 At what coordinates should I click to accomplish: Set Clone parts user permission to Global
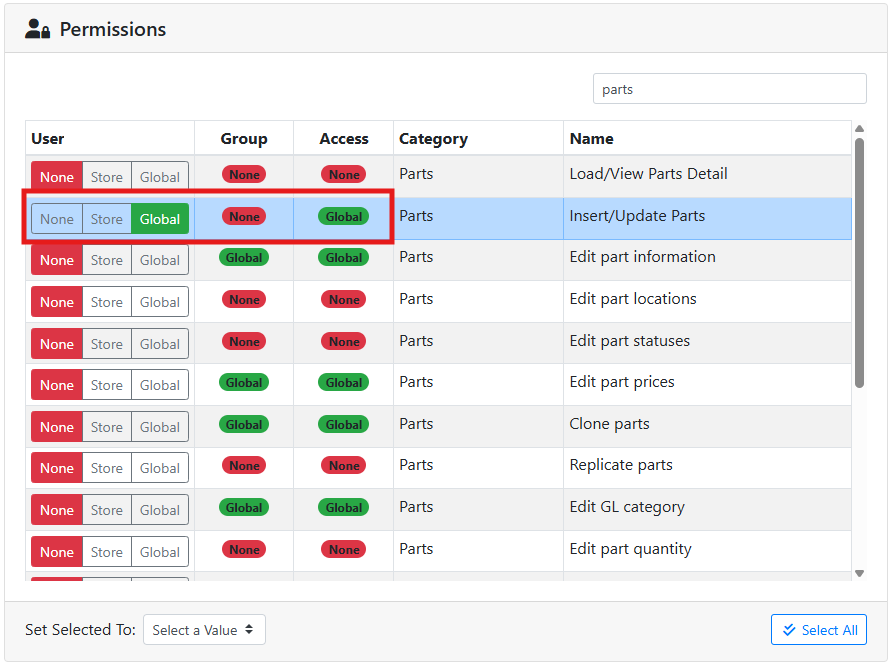[159, 427]
